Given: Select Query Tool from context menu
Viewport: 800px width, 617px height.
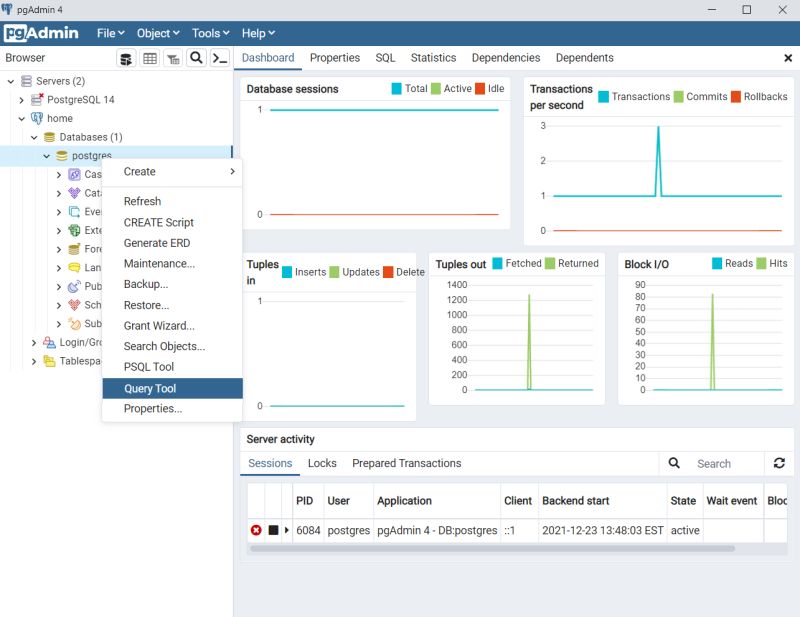Looking at the screenshot, I should [x=172, y=388].
